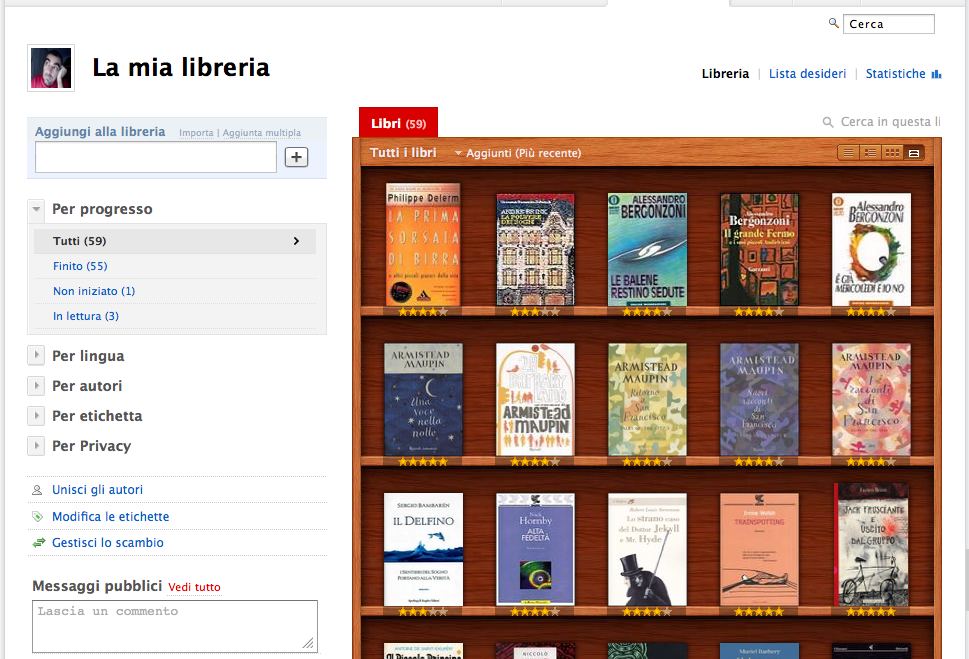The height and width of the screenshot is (659, 969).
Task: Open Jack Frusciante è uscito dal gruppo cover
Action: point(871,545)
